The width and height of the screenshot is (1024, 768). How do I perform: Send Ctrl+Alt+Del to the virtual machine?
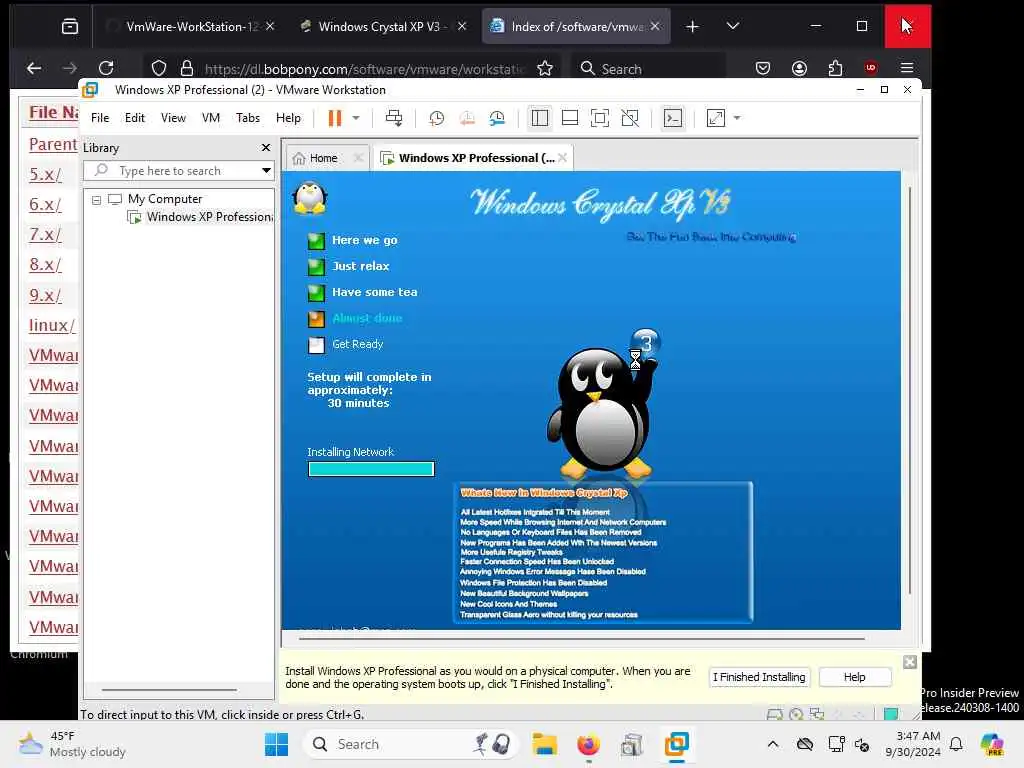pyautogui.click(x=394, y=118)
